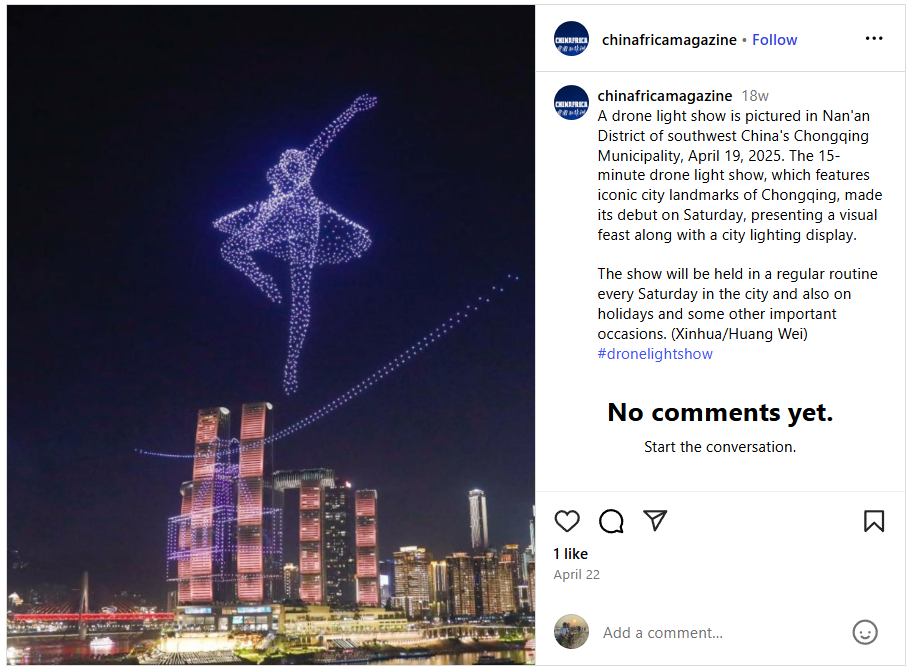This screenshot has width=915, height=671.
Task: View who liked via 1 like
Action: 570,554
